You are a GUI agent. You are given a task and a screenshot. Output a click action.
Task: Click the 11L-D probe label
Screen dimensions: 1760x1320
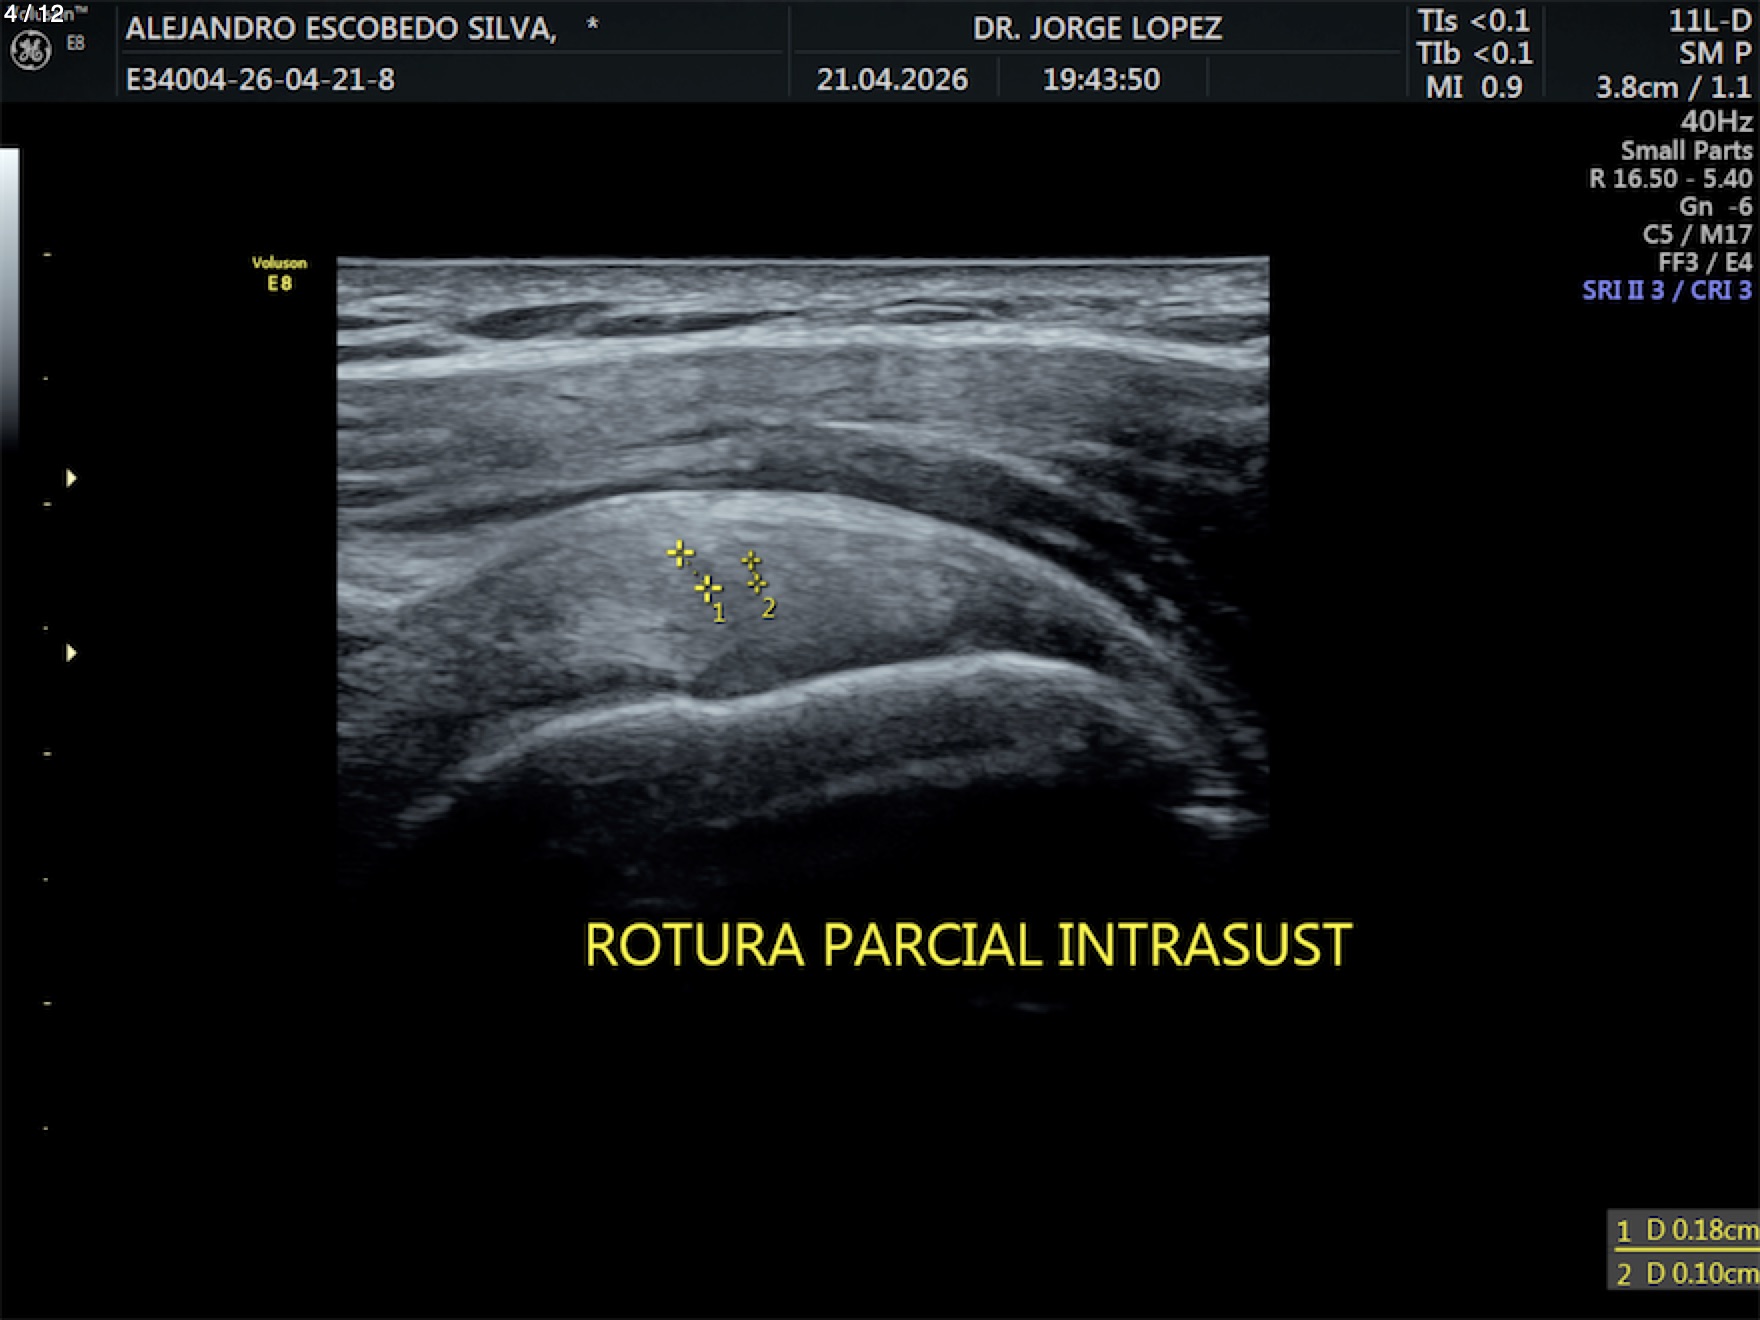point(1710,21)
